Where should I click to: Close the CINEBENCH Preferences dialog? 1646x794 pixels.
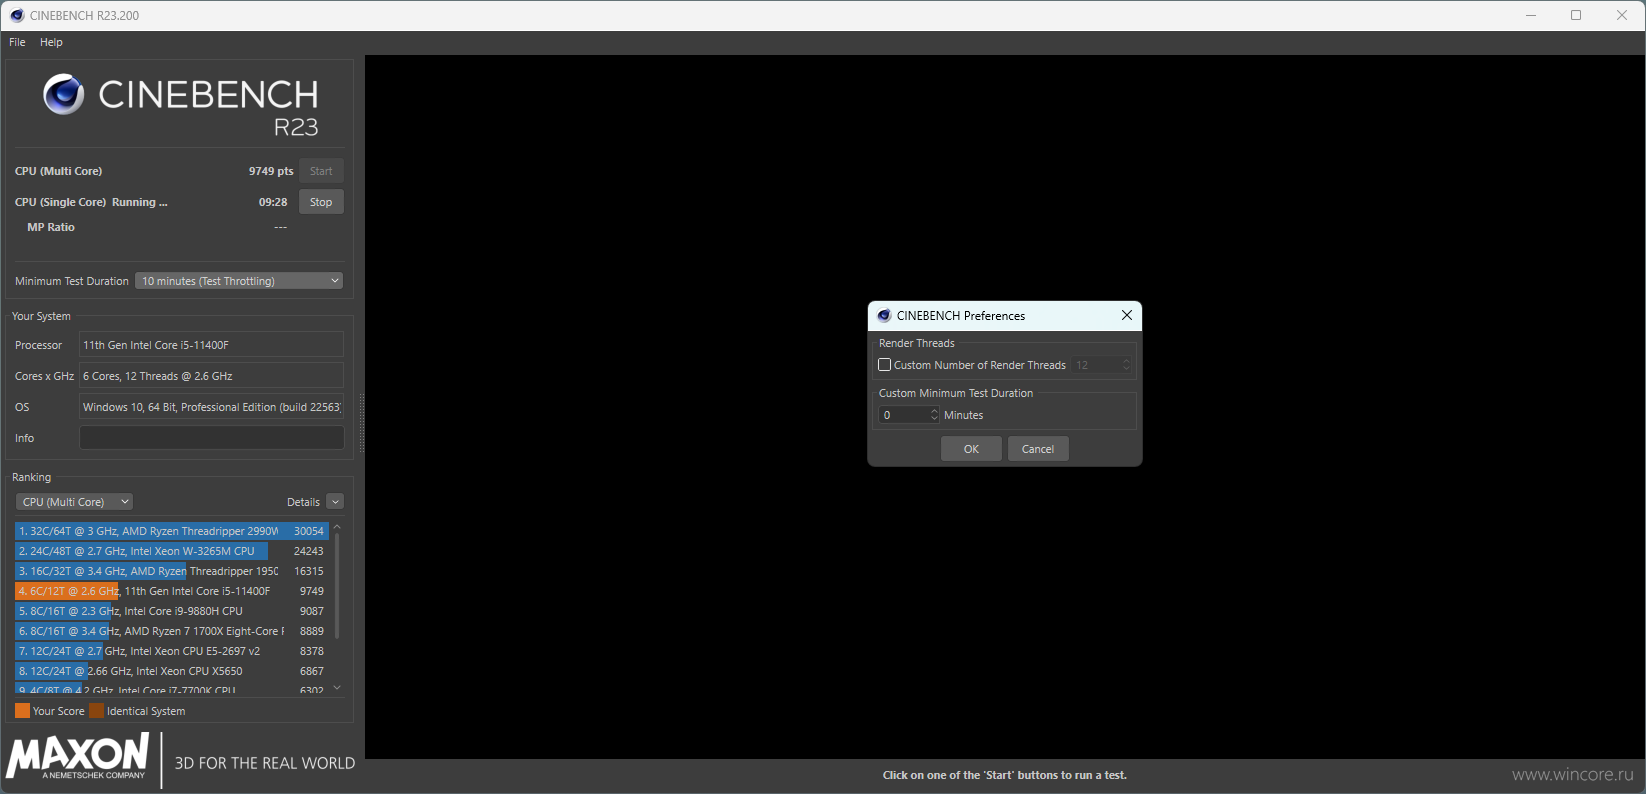tap(1127, 315)
